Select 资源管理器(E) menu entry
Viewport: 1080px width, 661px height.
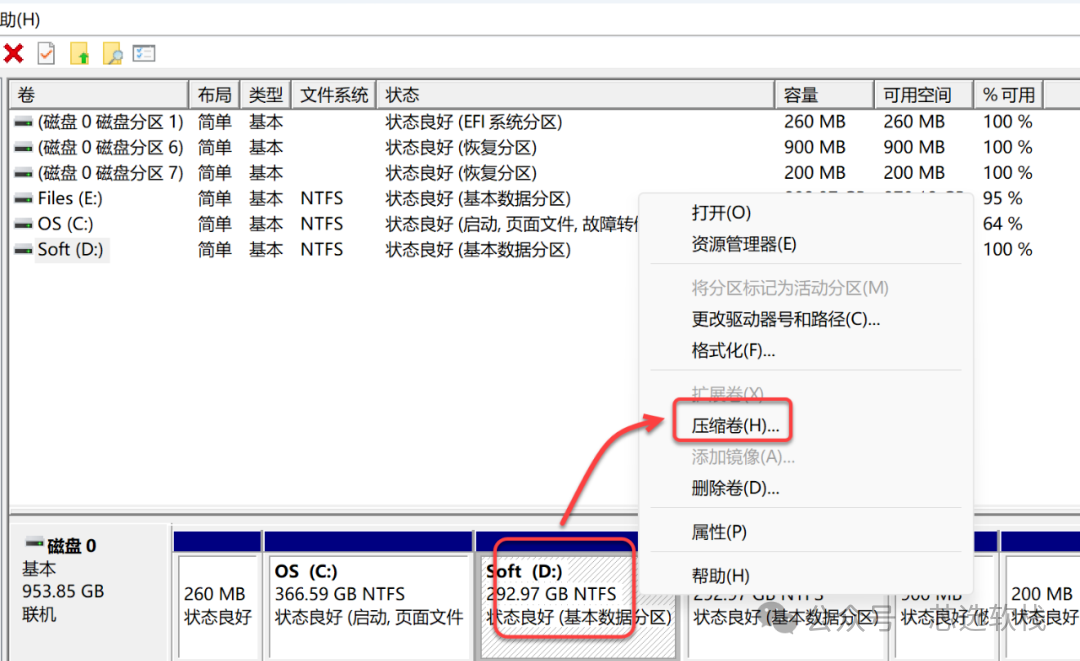[x=743, y=244]
